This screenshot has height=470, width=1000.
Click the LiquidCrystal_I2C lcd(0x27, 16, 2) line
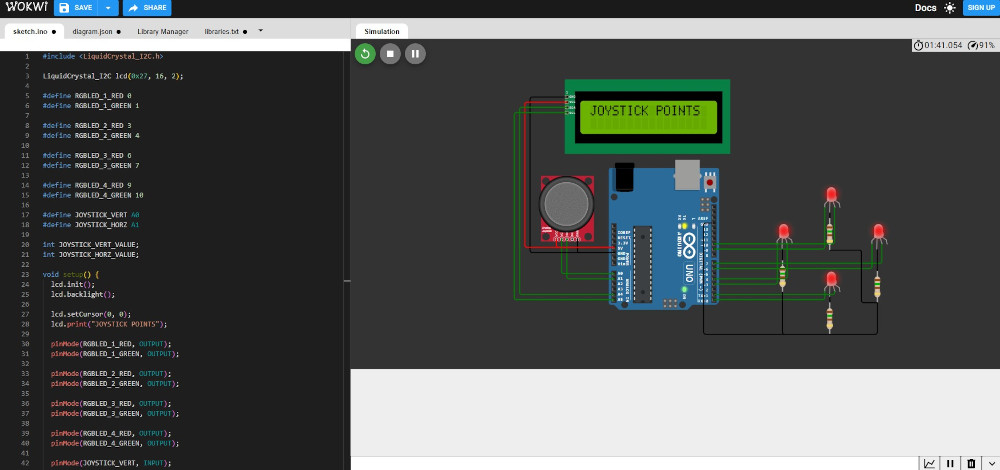(113, 76)
